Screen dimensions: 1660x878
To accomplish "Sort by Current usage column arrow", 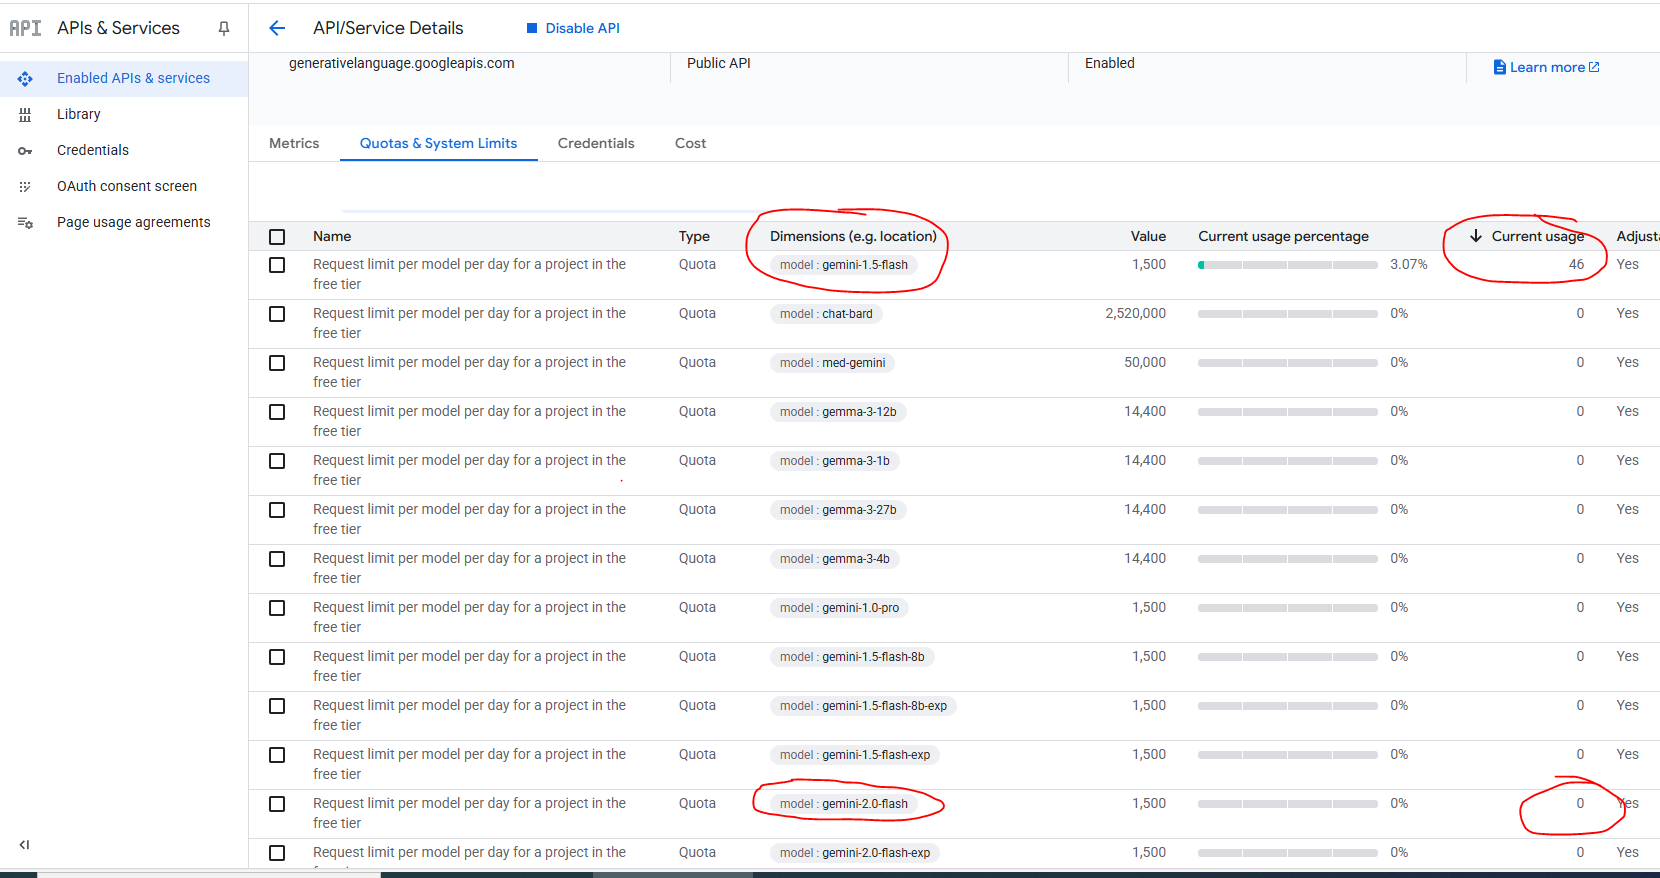I will pyautogui.click(x=1475, y=236).
